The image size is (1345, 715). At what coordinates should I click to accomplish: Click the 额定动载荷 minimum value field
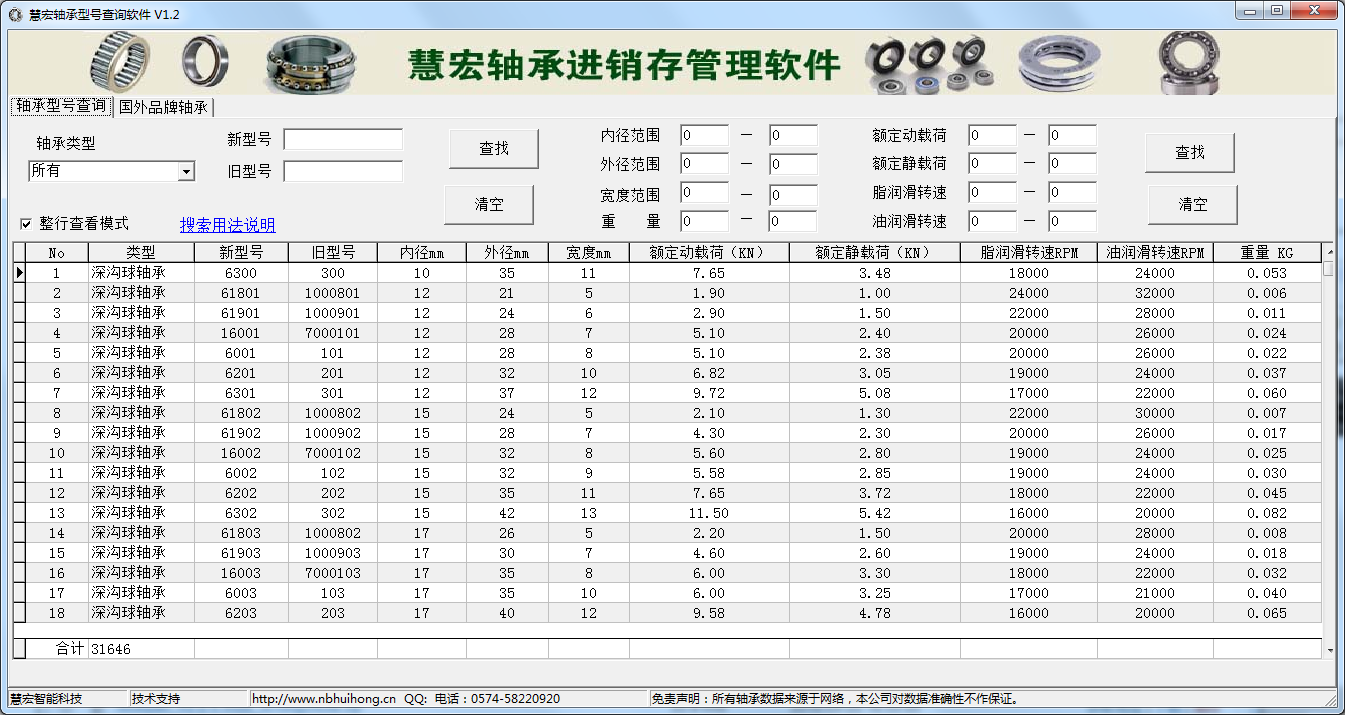992,135
